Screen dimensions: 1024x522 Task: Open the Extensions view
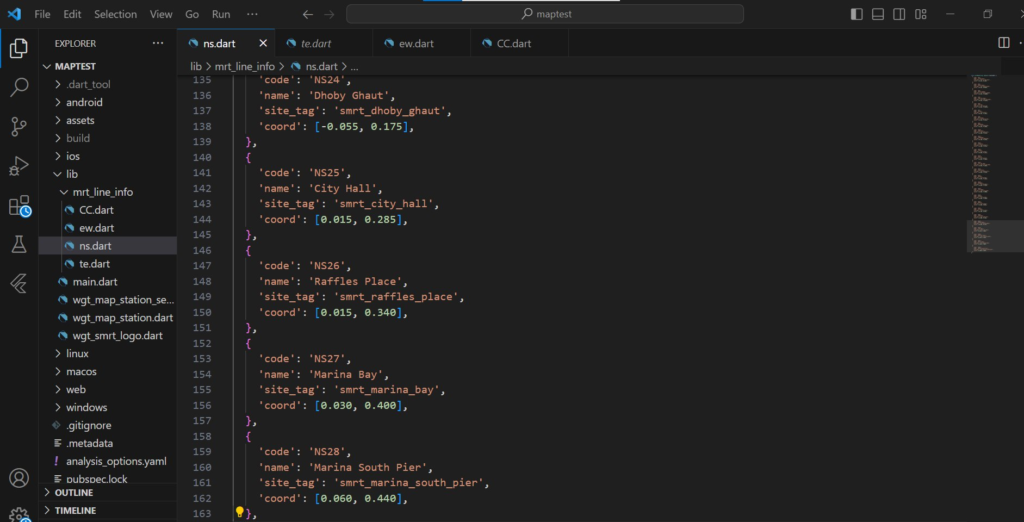pos(18,206)
